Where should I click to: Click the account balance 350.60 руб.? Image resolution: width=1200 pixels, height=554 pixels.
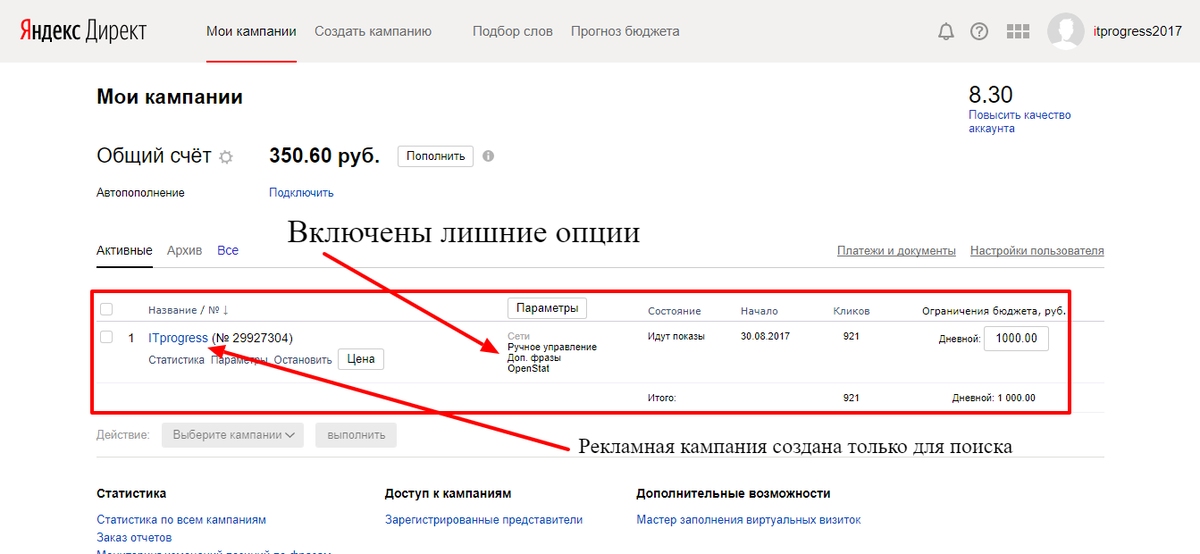324,156
